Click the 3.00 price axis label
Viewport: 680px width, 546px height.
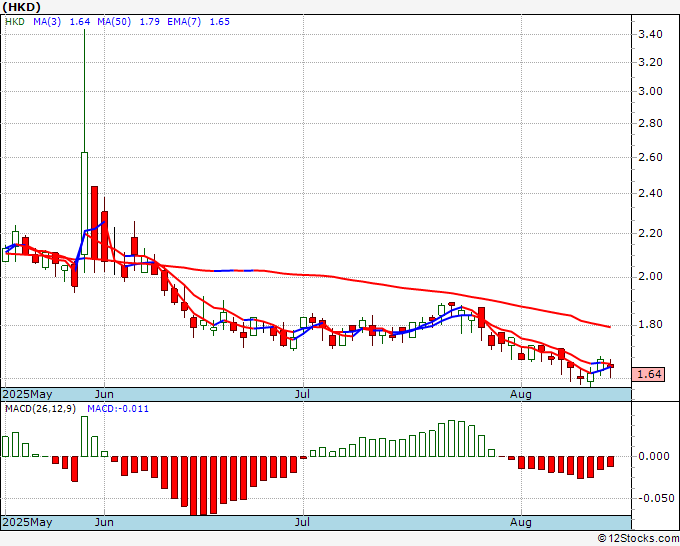click(x=651, y=91)
